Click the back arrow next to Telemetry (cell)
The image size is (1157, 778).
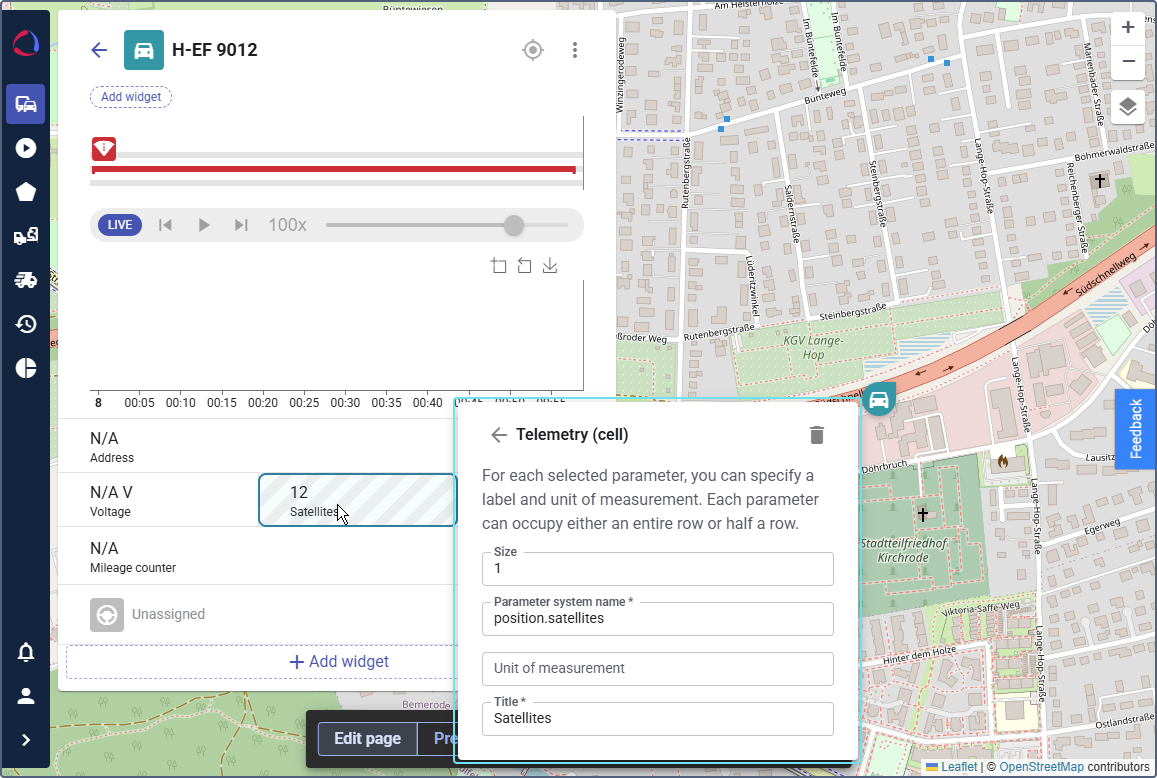click(x=499, y=435)
